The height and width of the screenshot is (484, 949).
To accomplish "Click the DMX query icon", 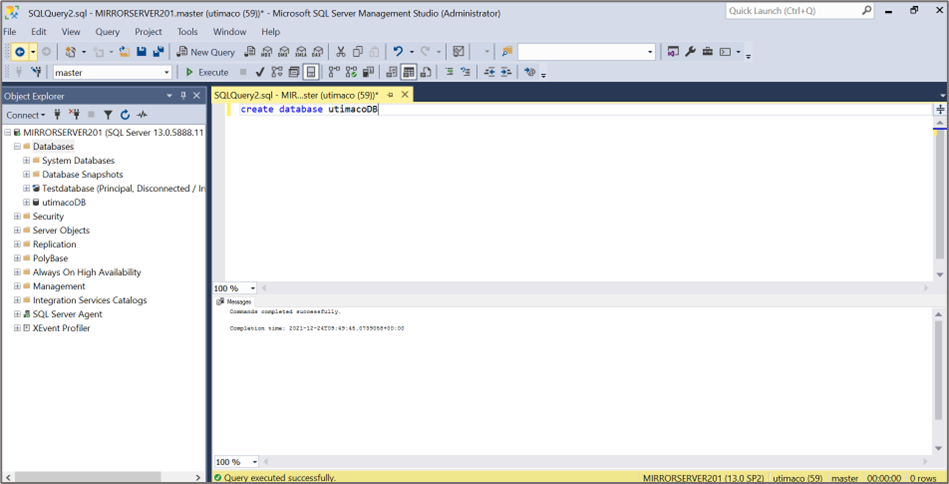I will [x=284, y=52].
